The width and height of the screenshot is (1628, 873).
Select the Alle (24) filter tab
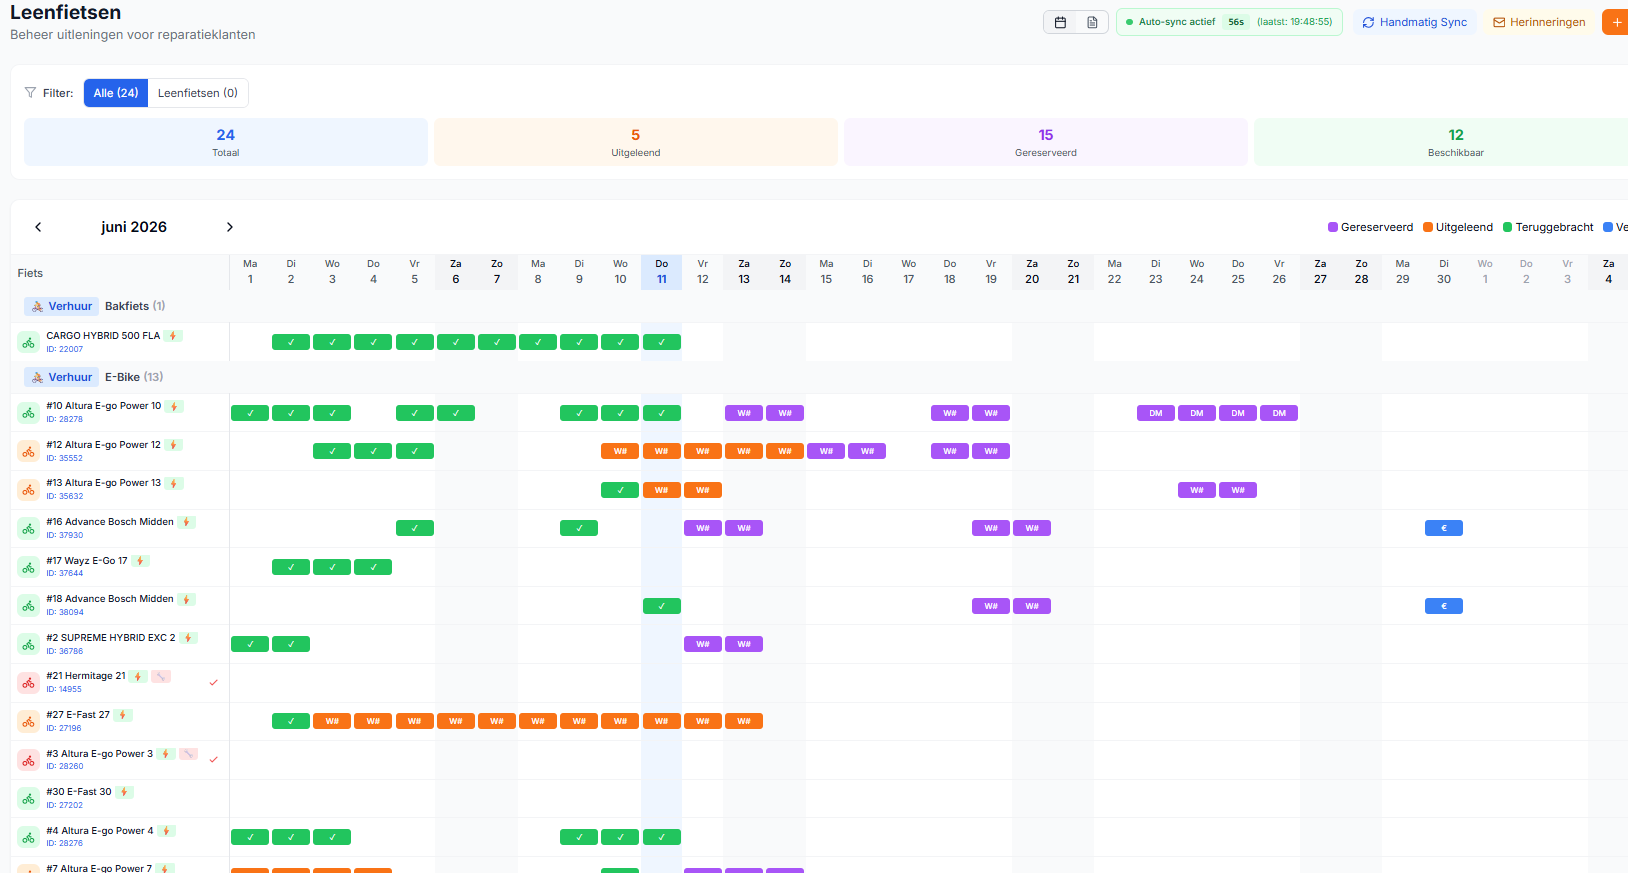click(x=116, y=93)
